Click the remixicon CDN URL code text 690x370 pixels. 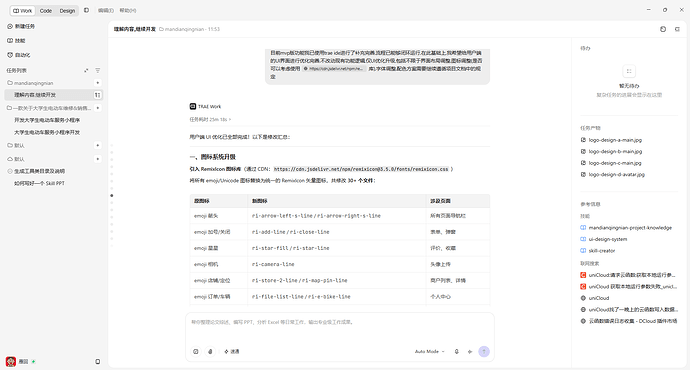(x=361, y=169)
